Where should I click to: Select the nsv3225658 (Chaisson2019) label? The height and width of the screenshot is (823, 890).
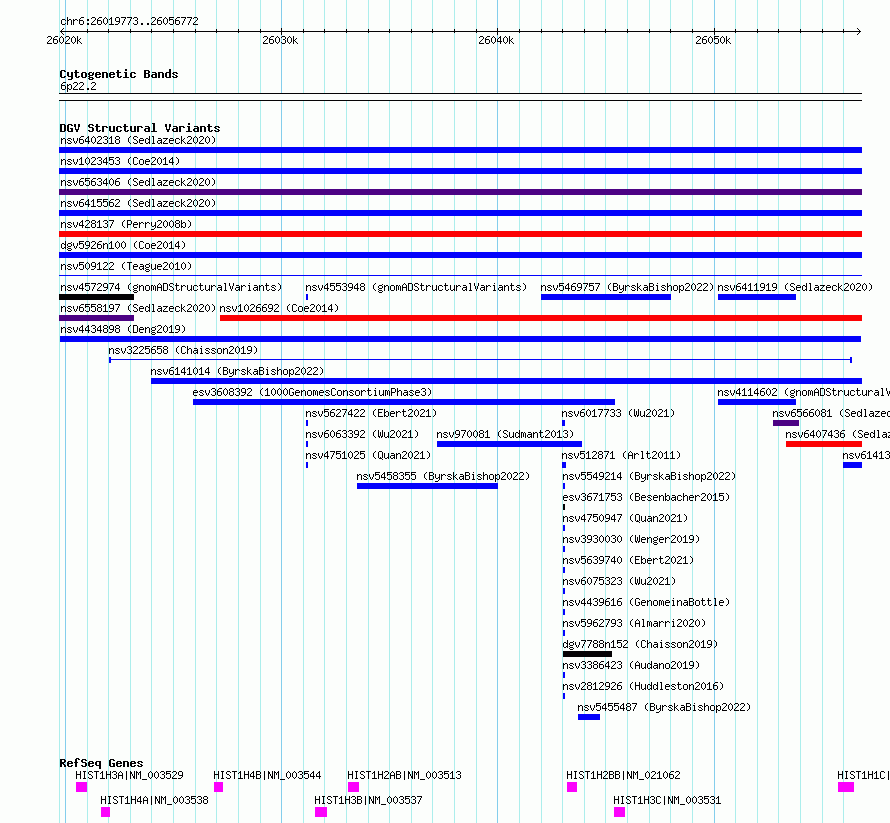coord(183,350)
